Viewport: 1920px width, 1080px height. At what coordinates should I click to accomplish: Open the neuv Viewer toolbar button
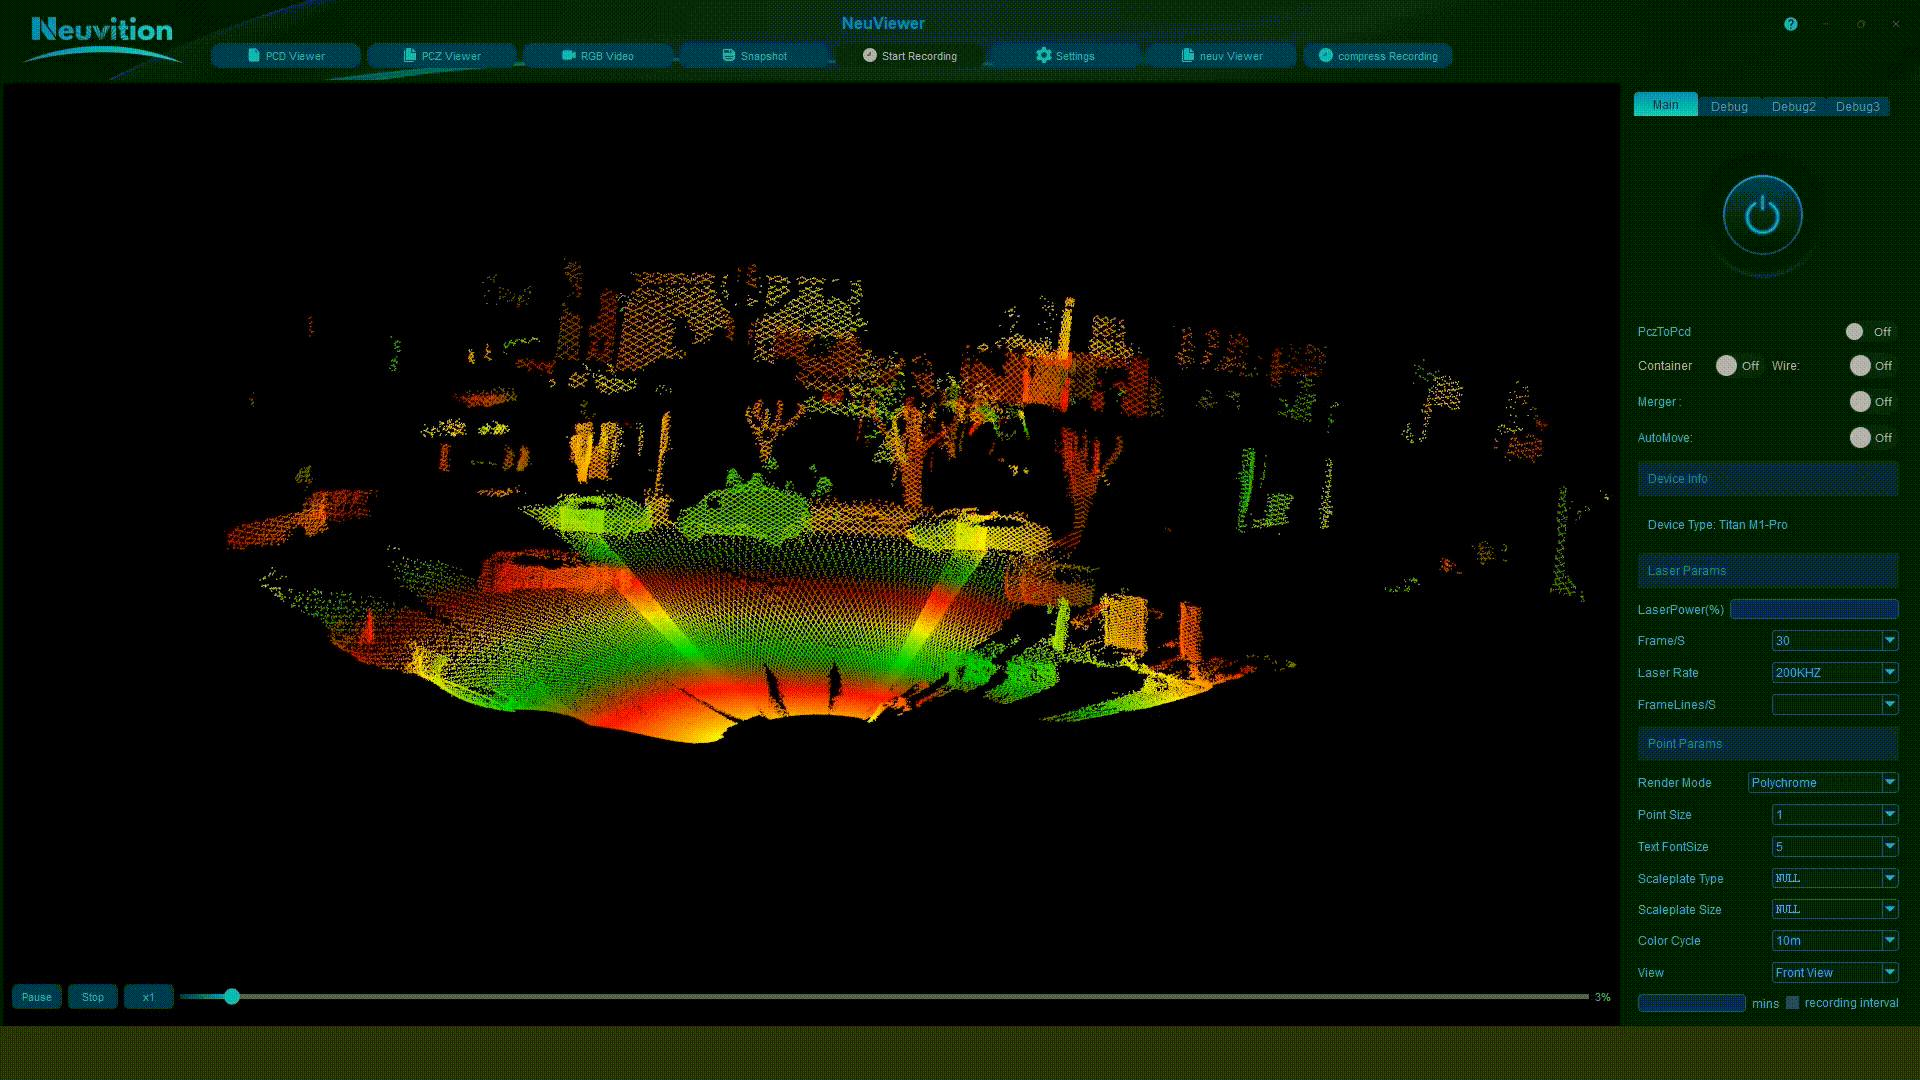[x=1220, y=56]
